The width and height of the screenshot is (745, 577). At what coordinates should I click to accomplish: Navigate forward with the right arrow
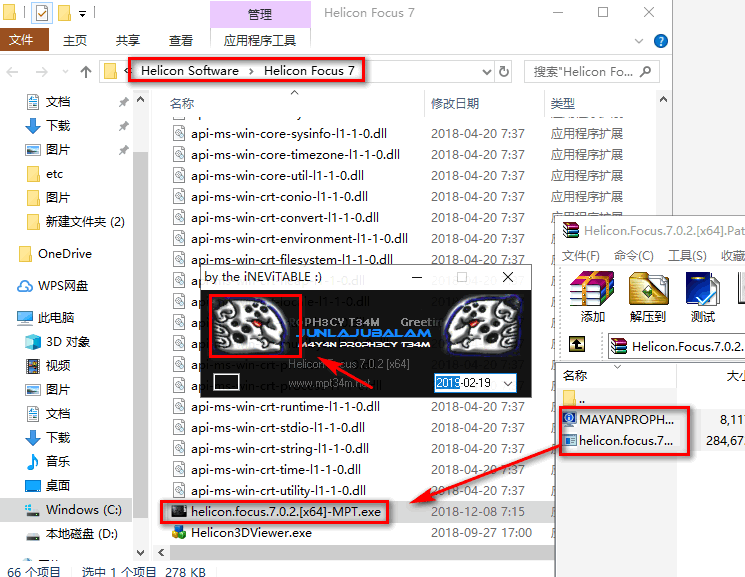pos(42,72)
